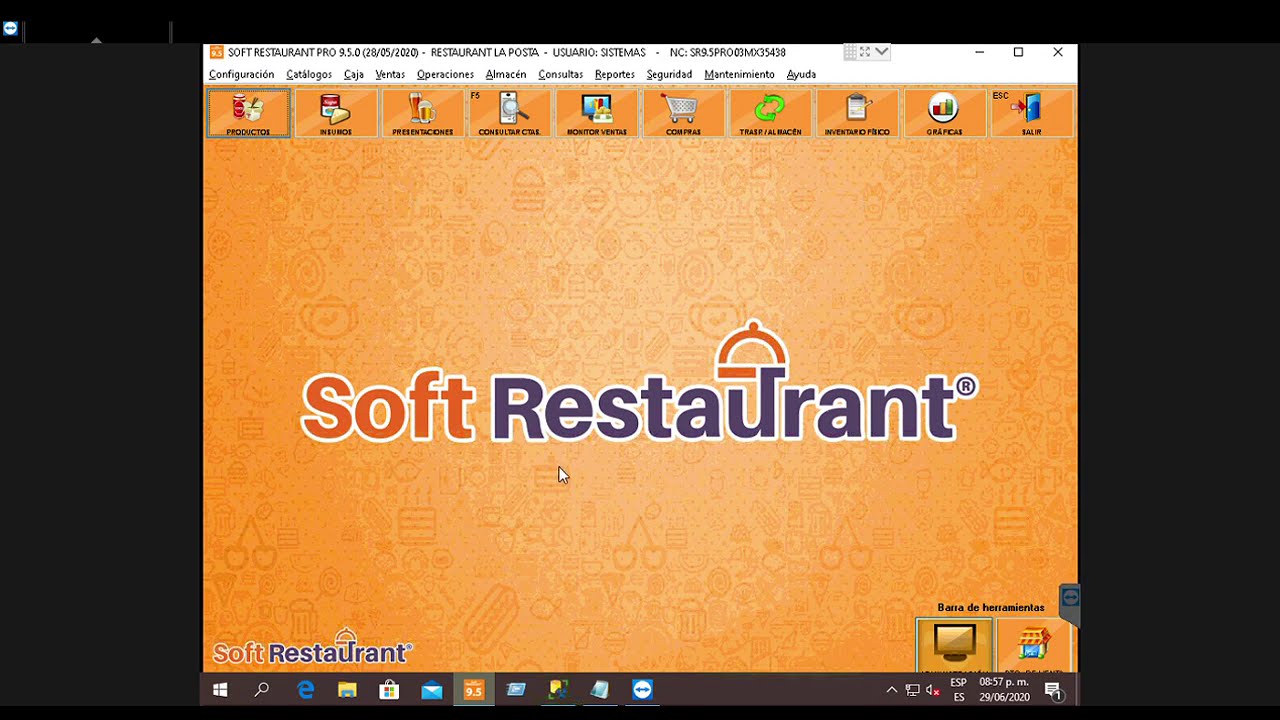Show hidden system tray icons
The width and height of the screenshot is (1280, 720).
(892, 690)
